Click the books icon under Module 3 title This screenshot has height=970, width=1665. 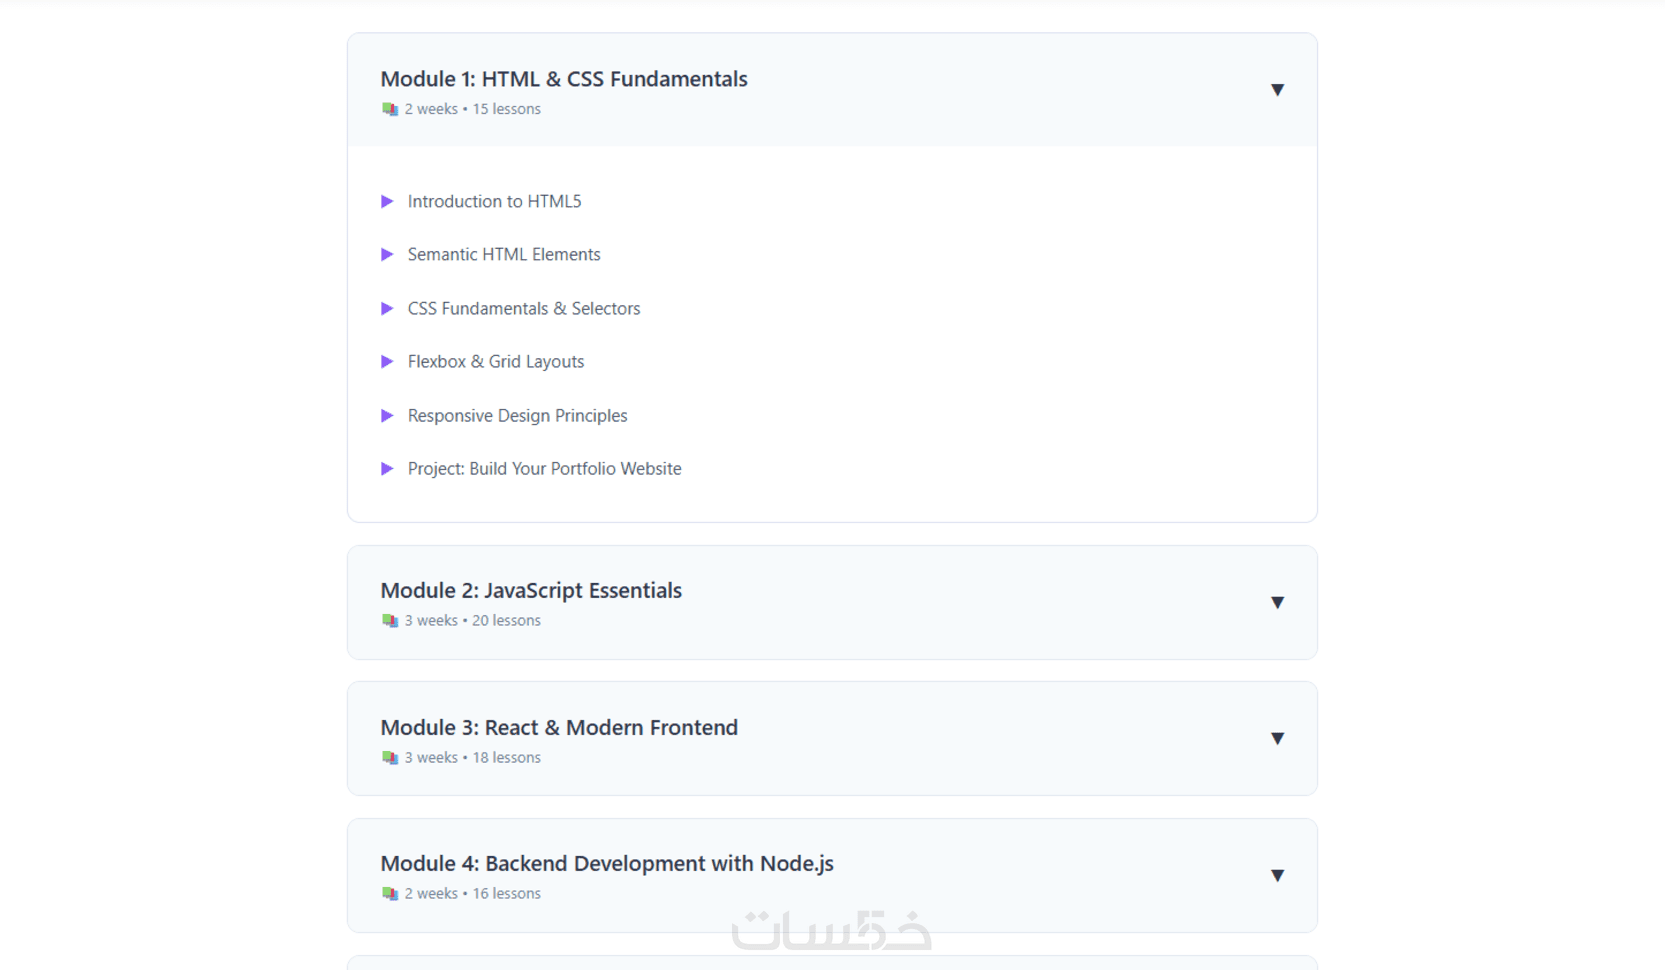point(390,758)
